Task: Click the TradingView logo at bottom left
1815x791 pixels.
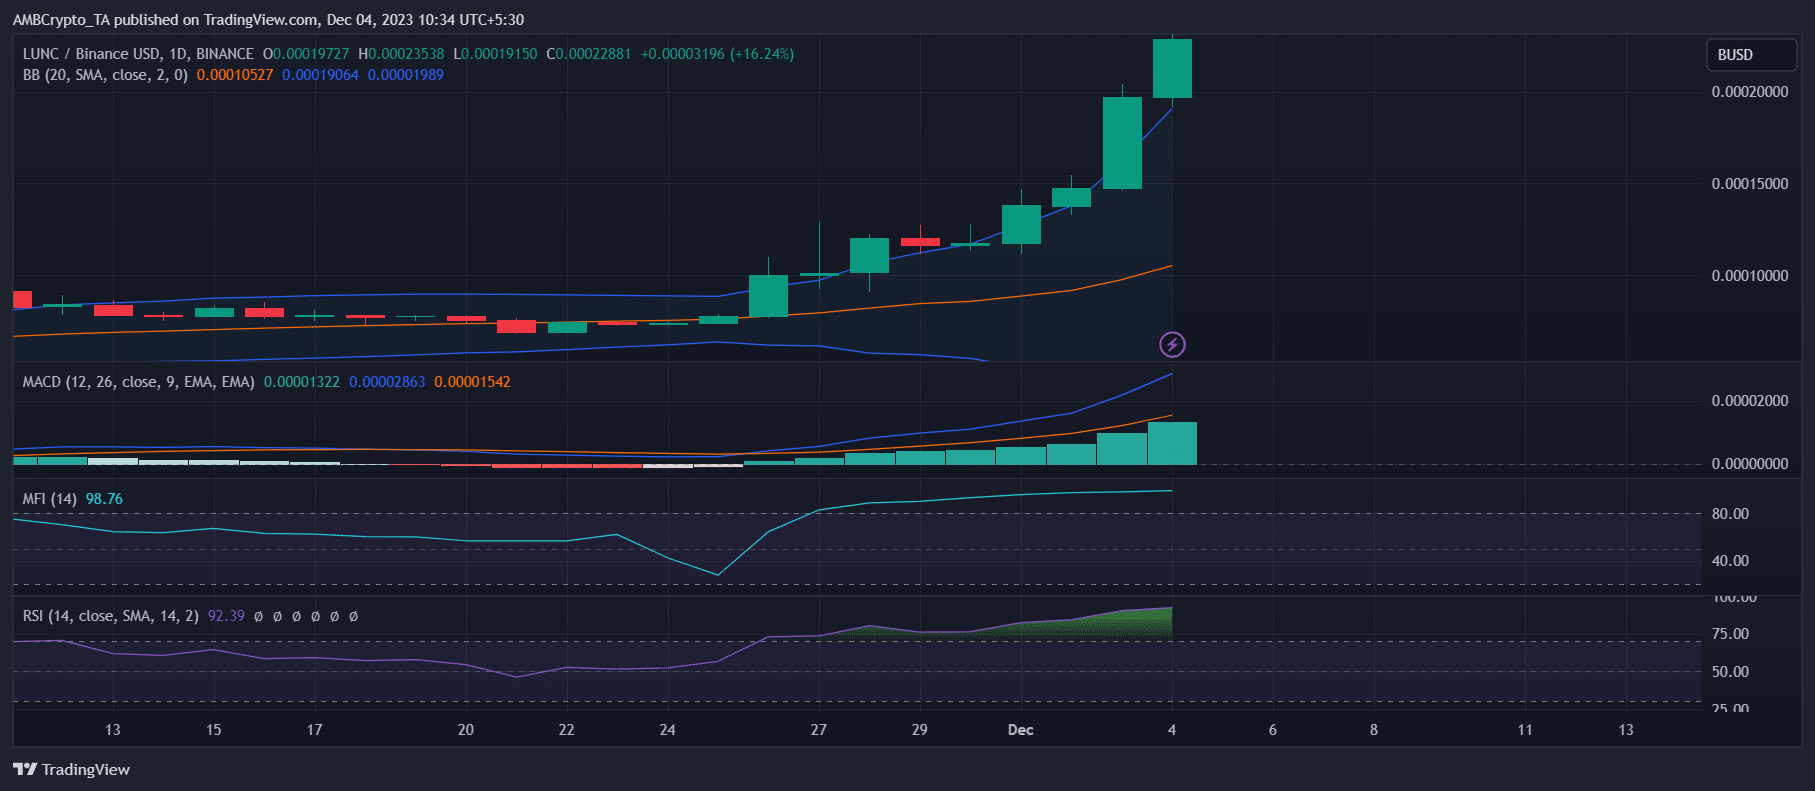Action: pos(71,769)
